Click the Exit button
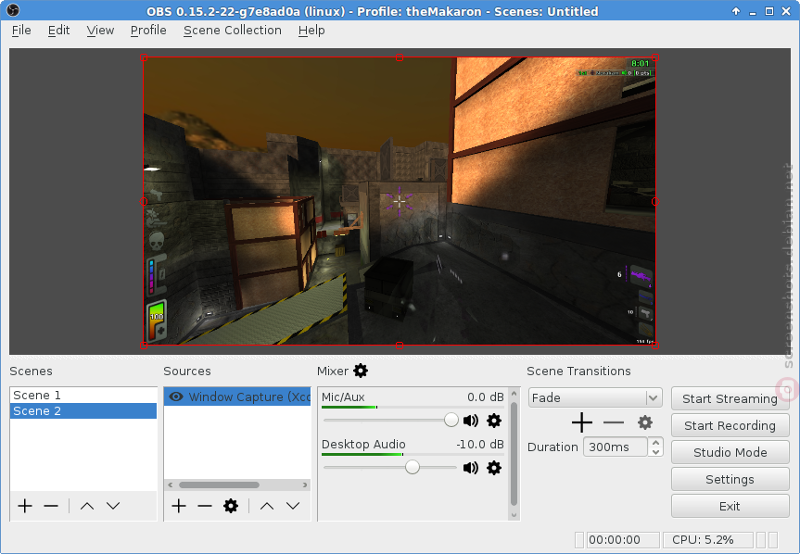 (730, 506)
